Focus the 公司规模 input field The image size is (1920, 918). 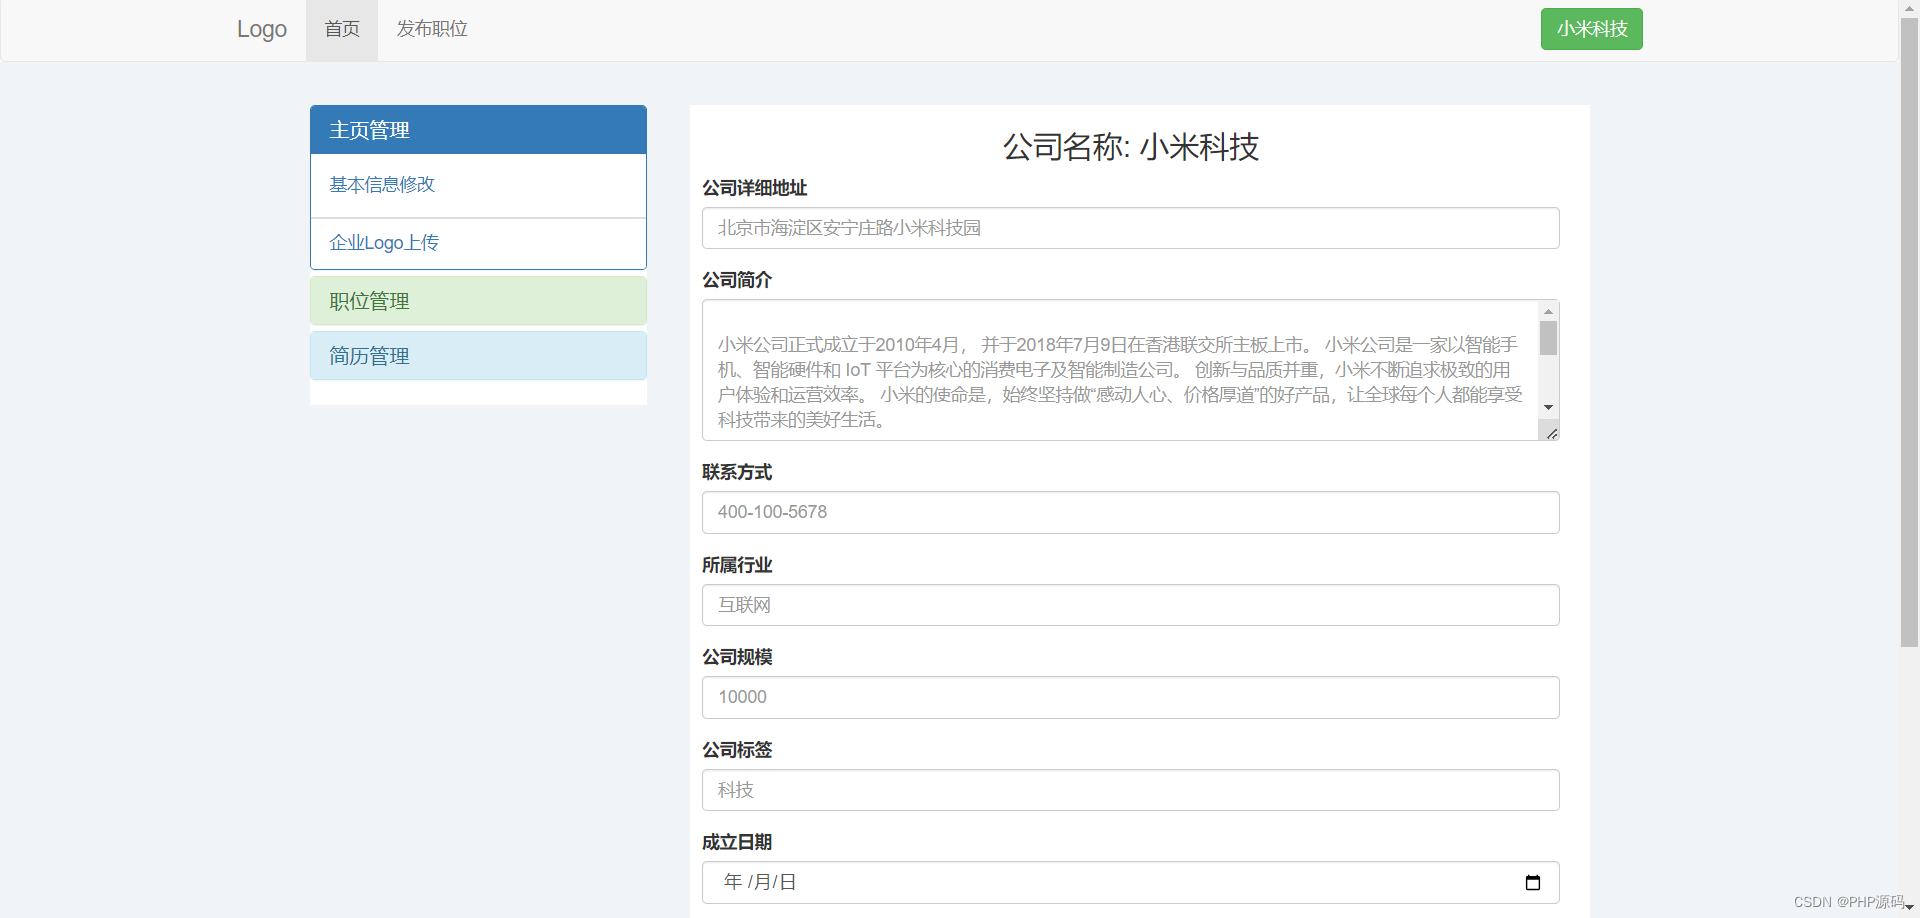coord(1130,697)
